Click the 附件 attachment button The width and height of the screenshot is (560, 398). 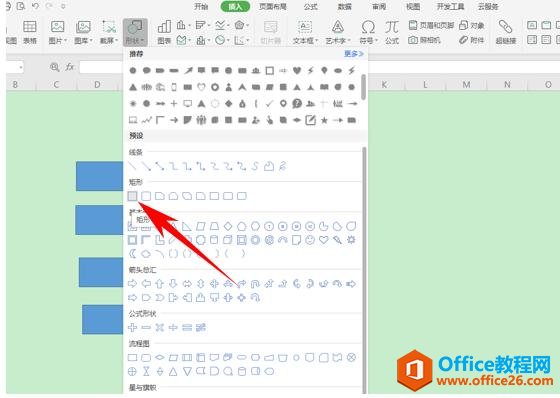[x=472, y=40]
